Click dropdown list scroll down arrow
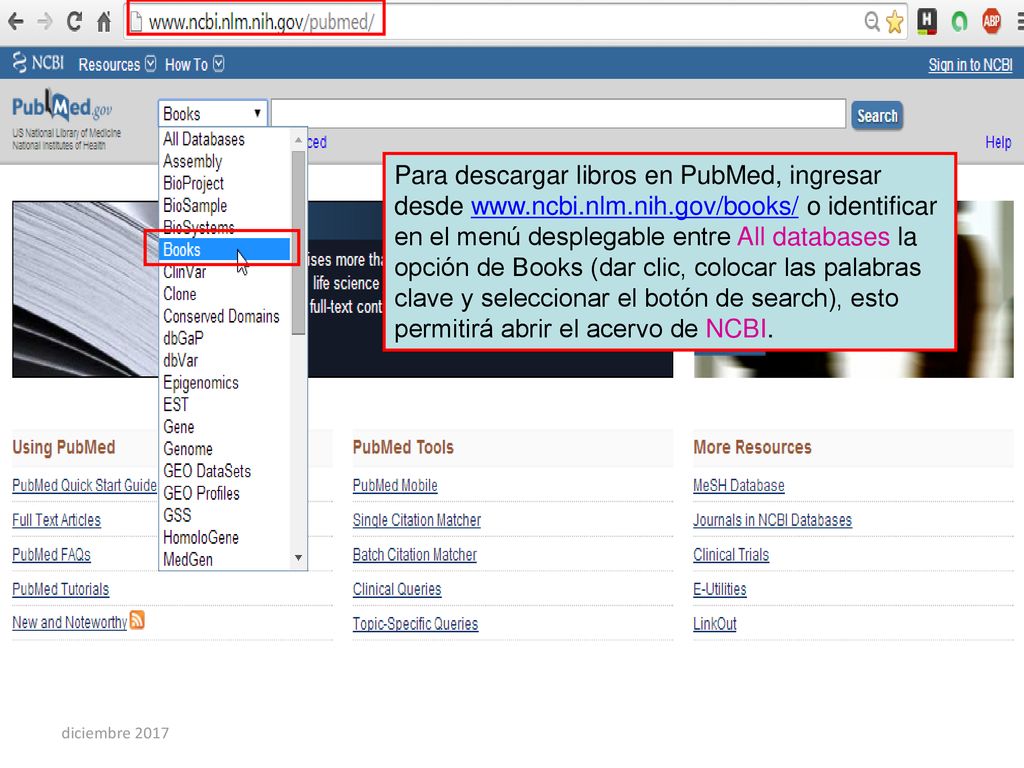 point(298,558)
